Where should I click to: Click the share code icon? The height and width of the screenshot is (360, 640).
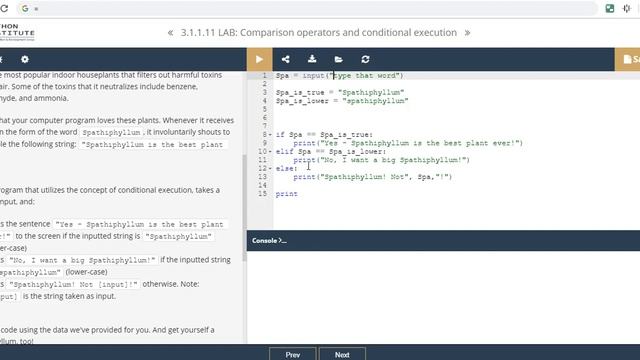[x=286, y=59]
